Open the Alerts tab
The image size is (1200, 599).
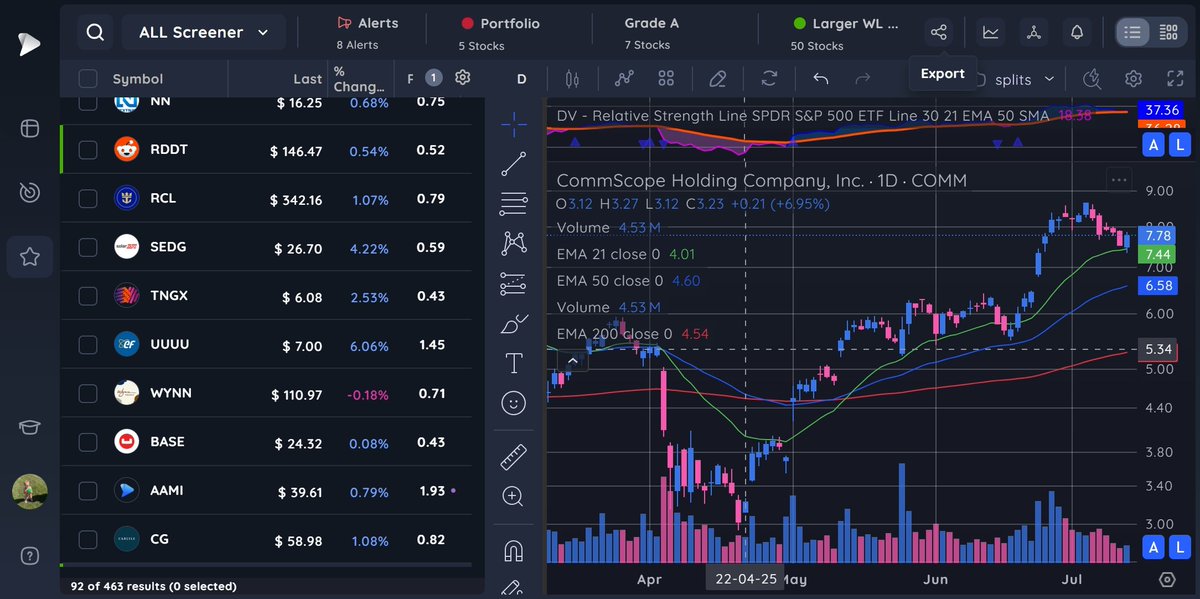tap(368, 32)
